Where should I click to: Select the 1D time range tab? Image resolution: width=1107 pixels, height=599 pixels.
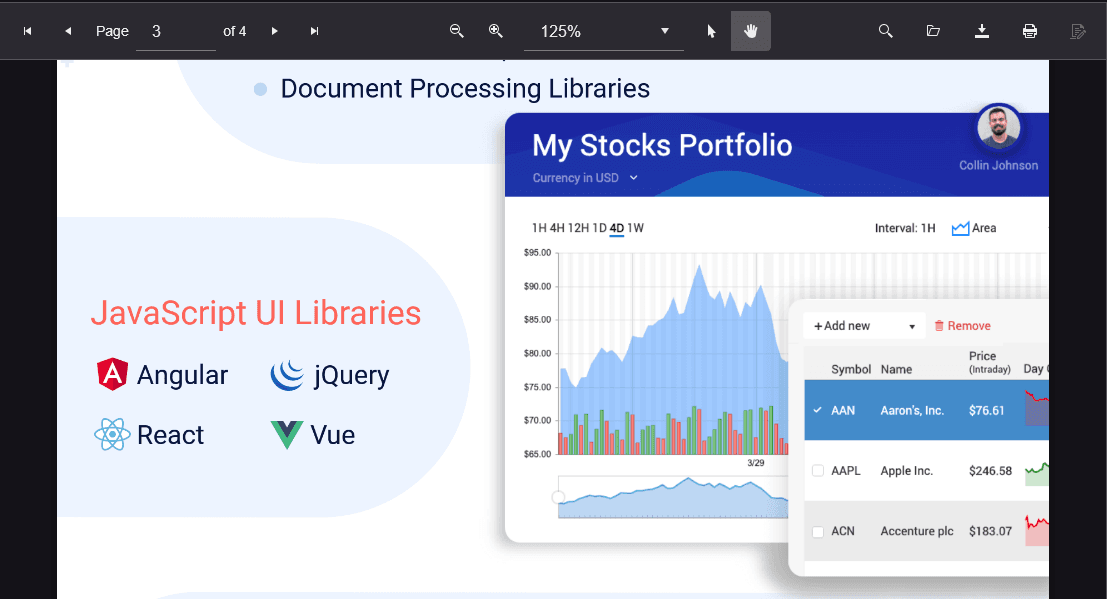(x=599, y=228)
